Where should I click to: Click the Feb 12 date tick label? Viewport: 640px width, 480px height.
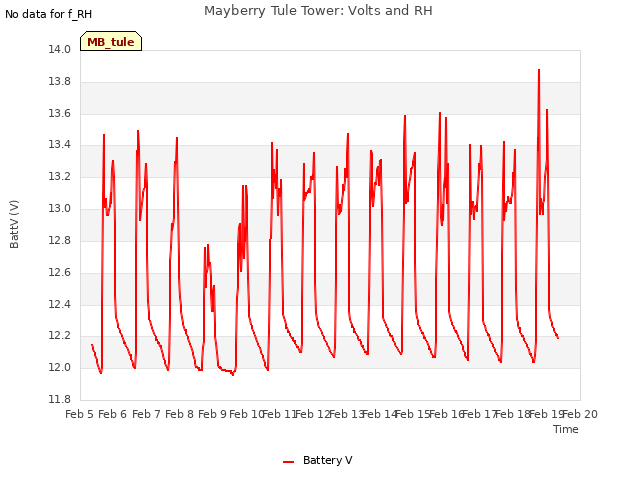313,414
